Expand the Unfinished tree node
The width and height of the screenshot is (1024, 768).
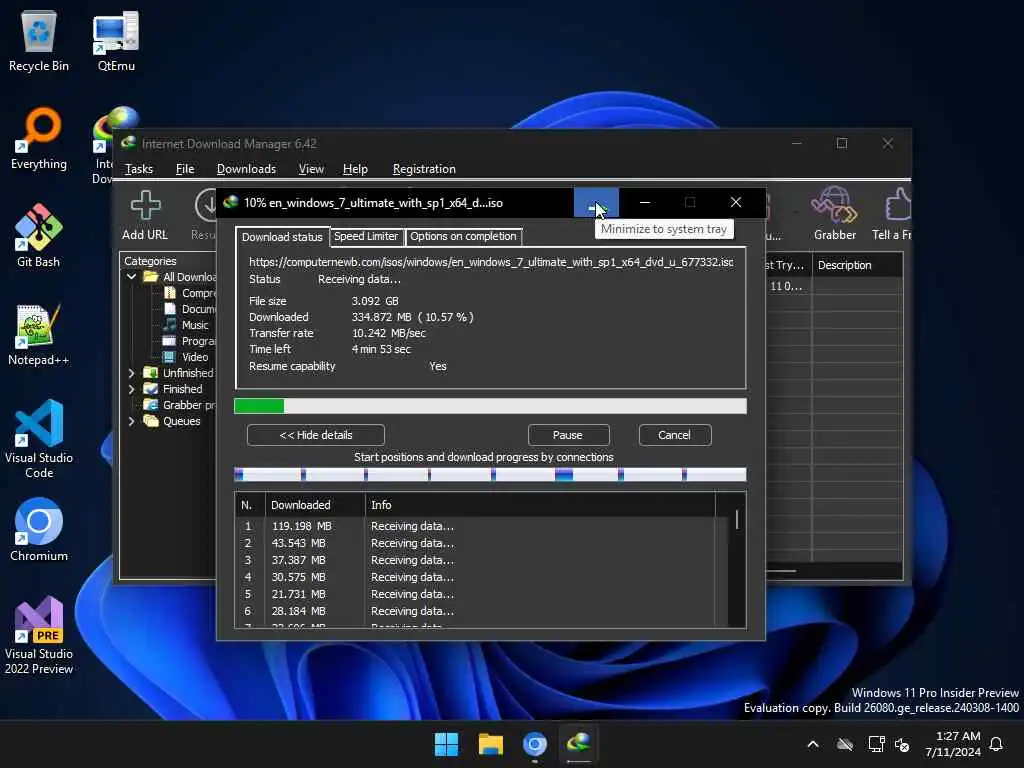[x=131, y=373]
